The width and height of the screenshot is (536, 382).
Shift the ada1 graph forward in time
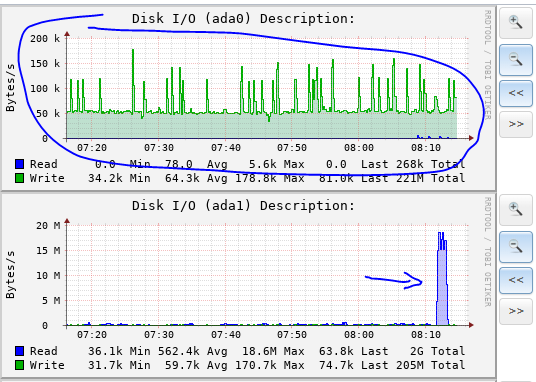pos(515,311)
